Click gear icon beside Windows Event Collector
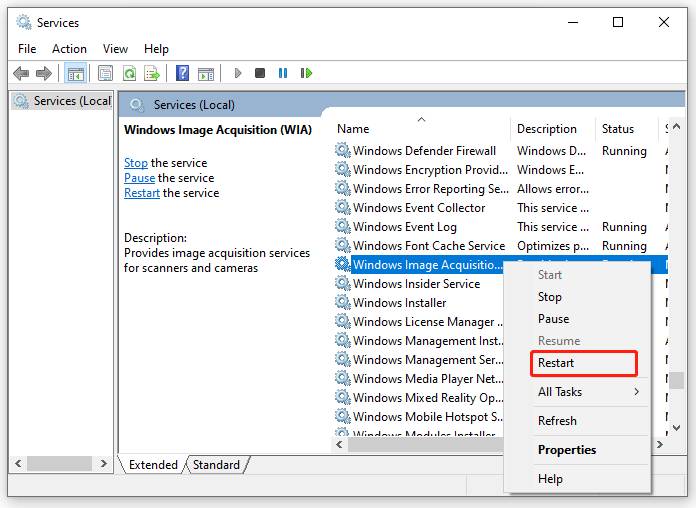The width and height of the screenshot is (696, 508). 343,207
